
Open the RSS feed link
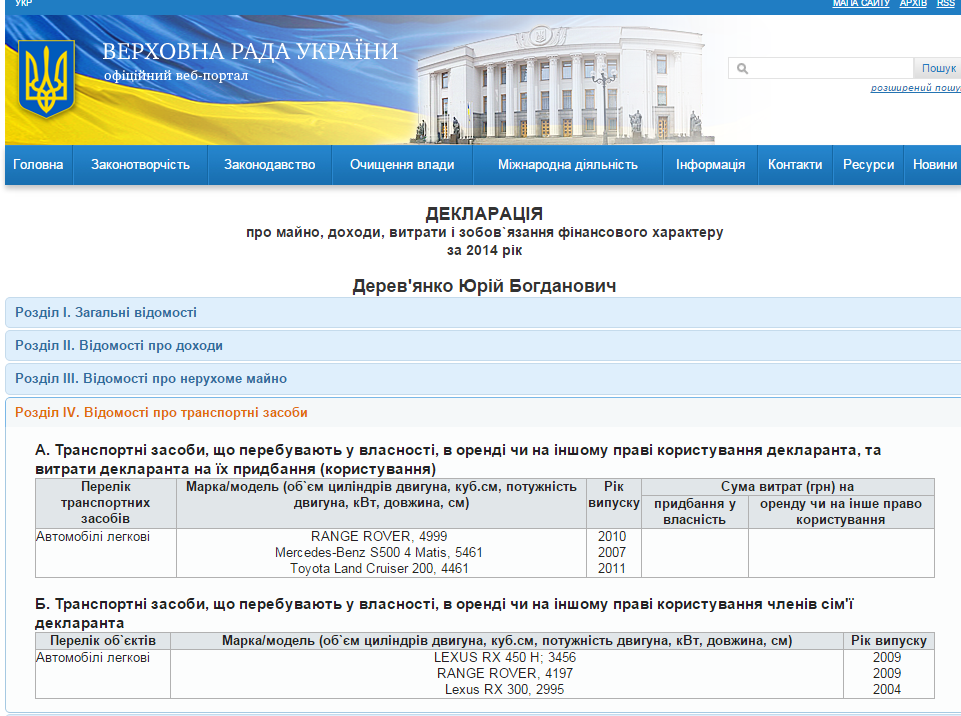click(x=945, y=4)
